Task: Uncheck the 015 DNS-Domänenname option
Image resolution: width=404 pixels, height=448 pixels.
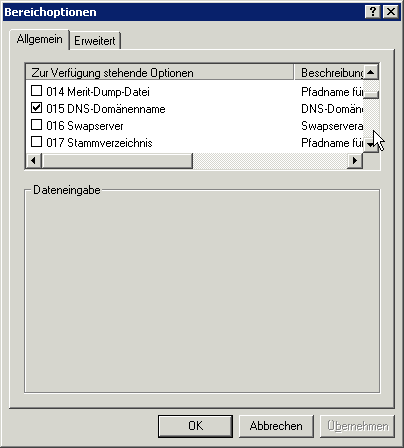Action: point(36,108)
